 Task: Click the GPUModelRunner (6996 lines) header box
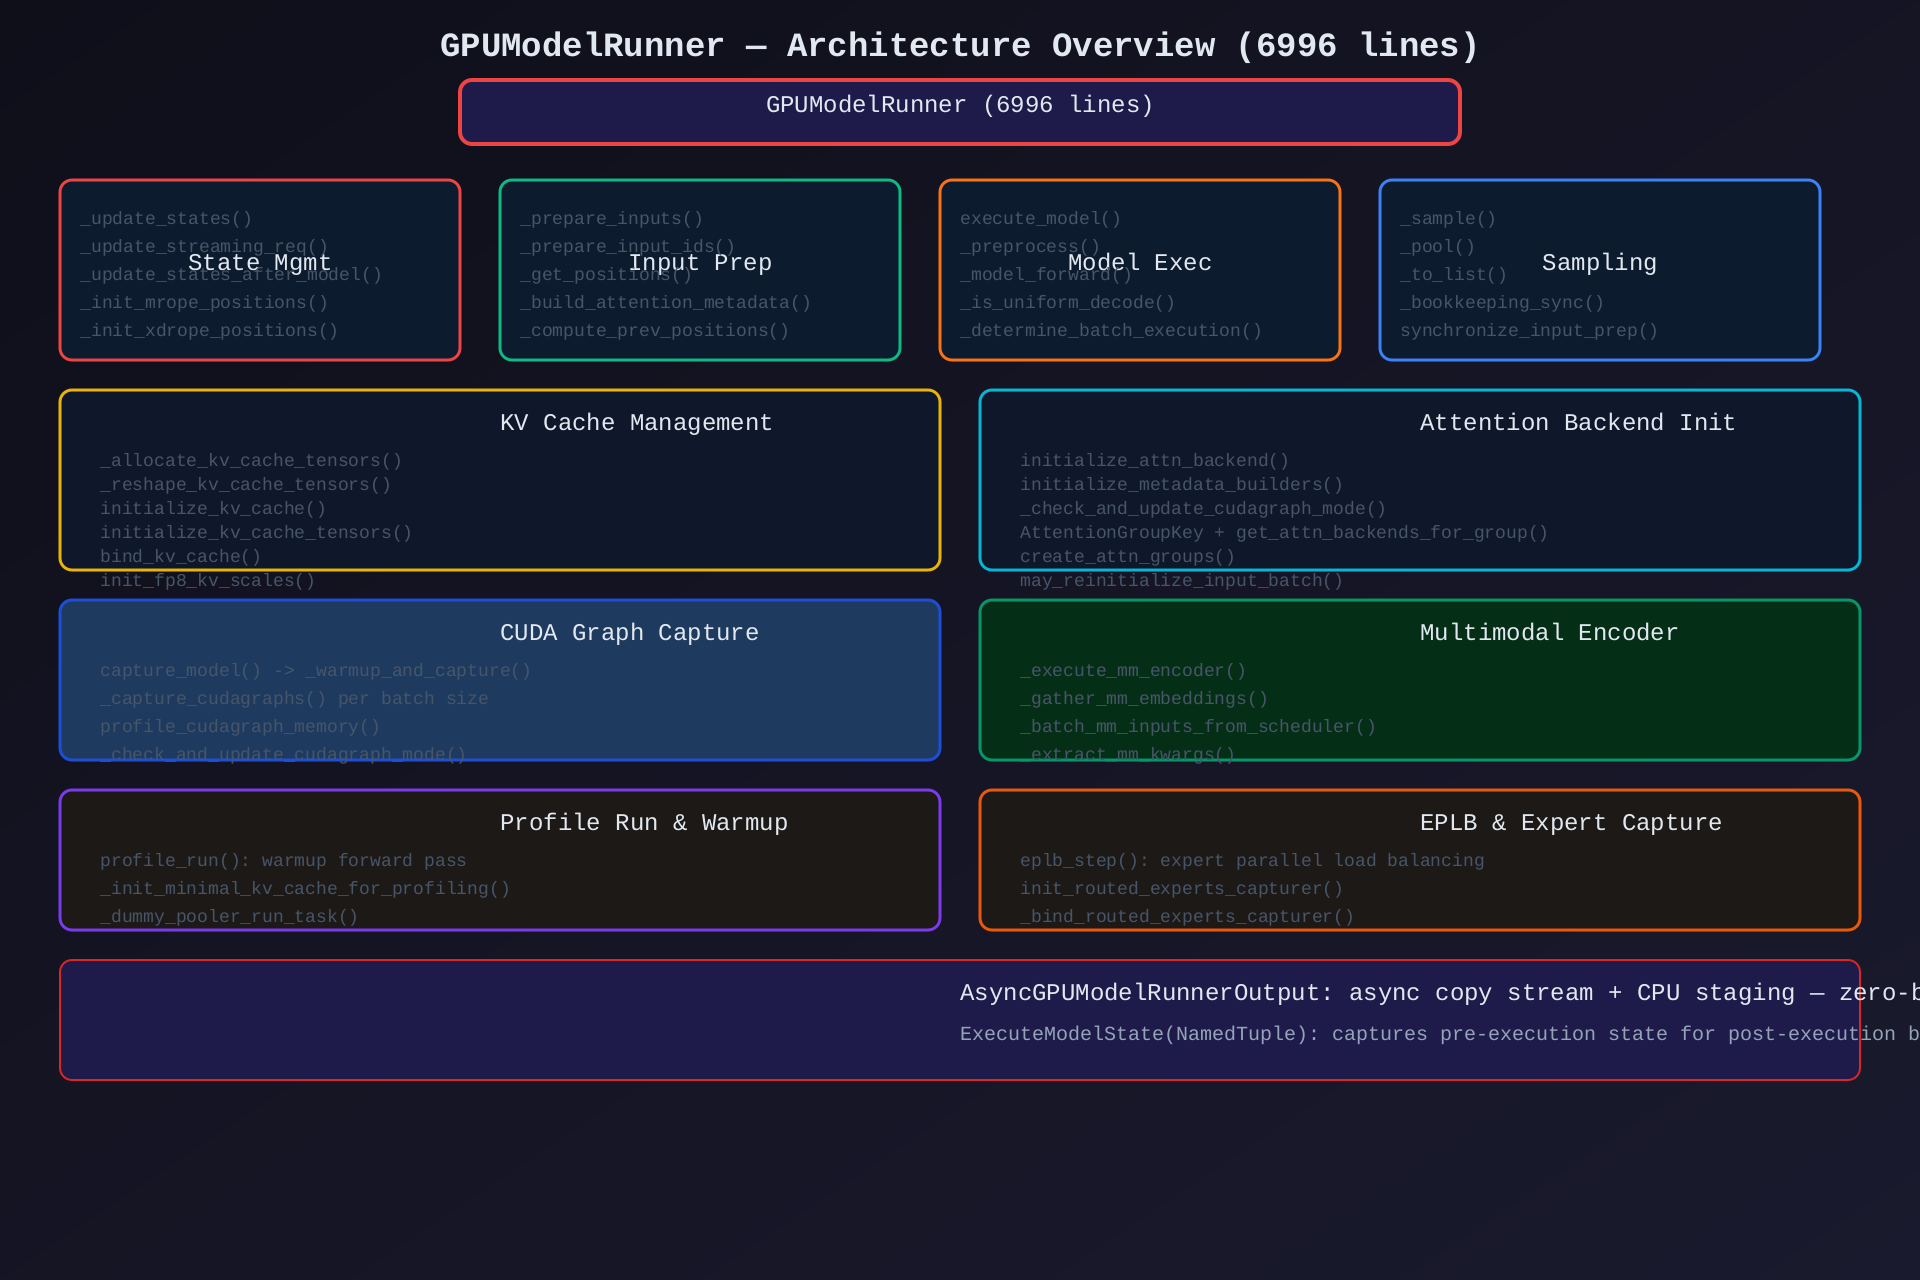[959, 111]
